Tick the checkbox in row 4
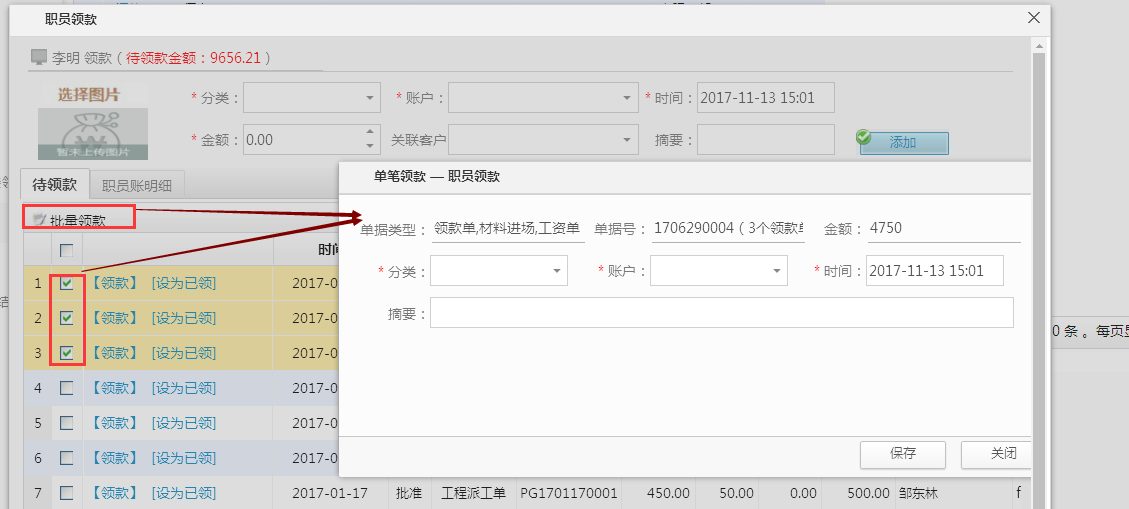Viewport: 1129px width, 509px height. [x=66, y=388]
